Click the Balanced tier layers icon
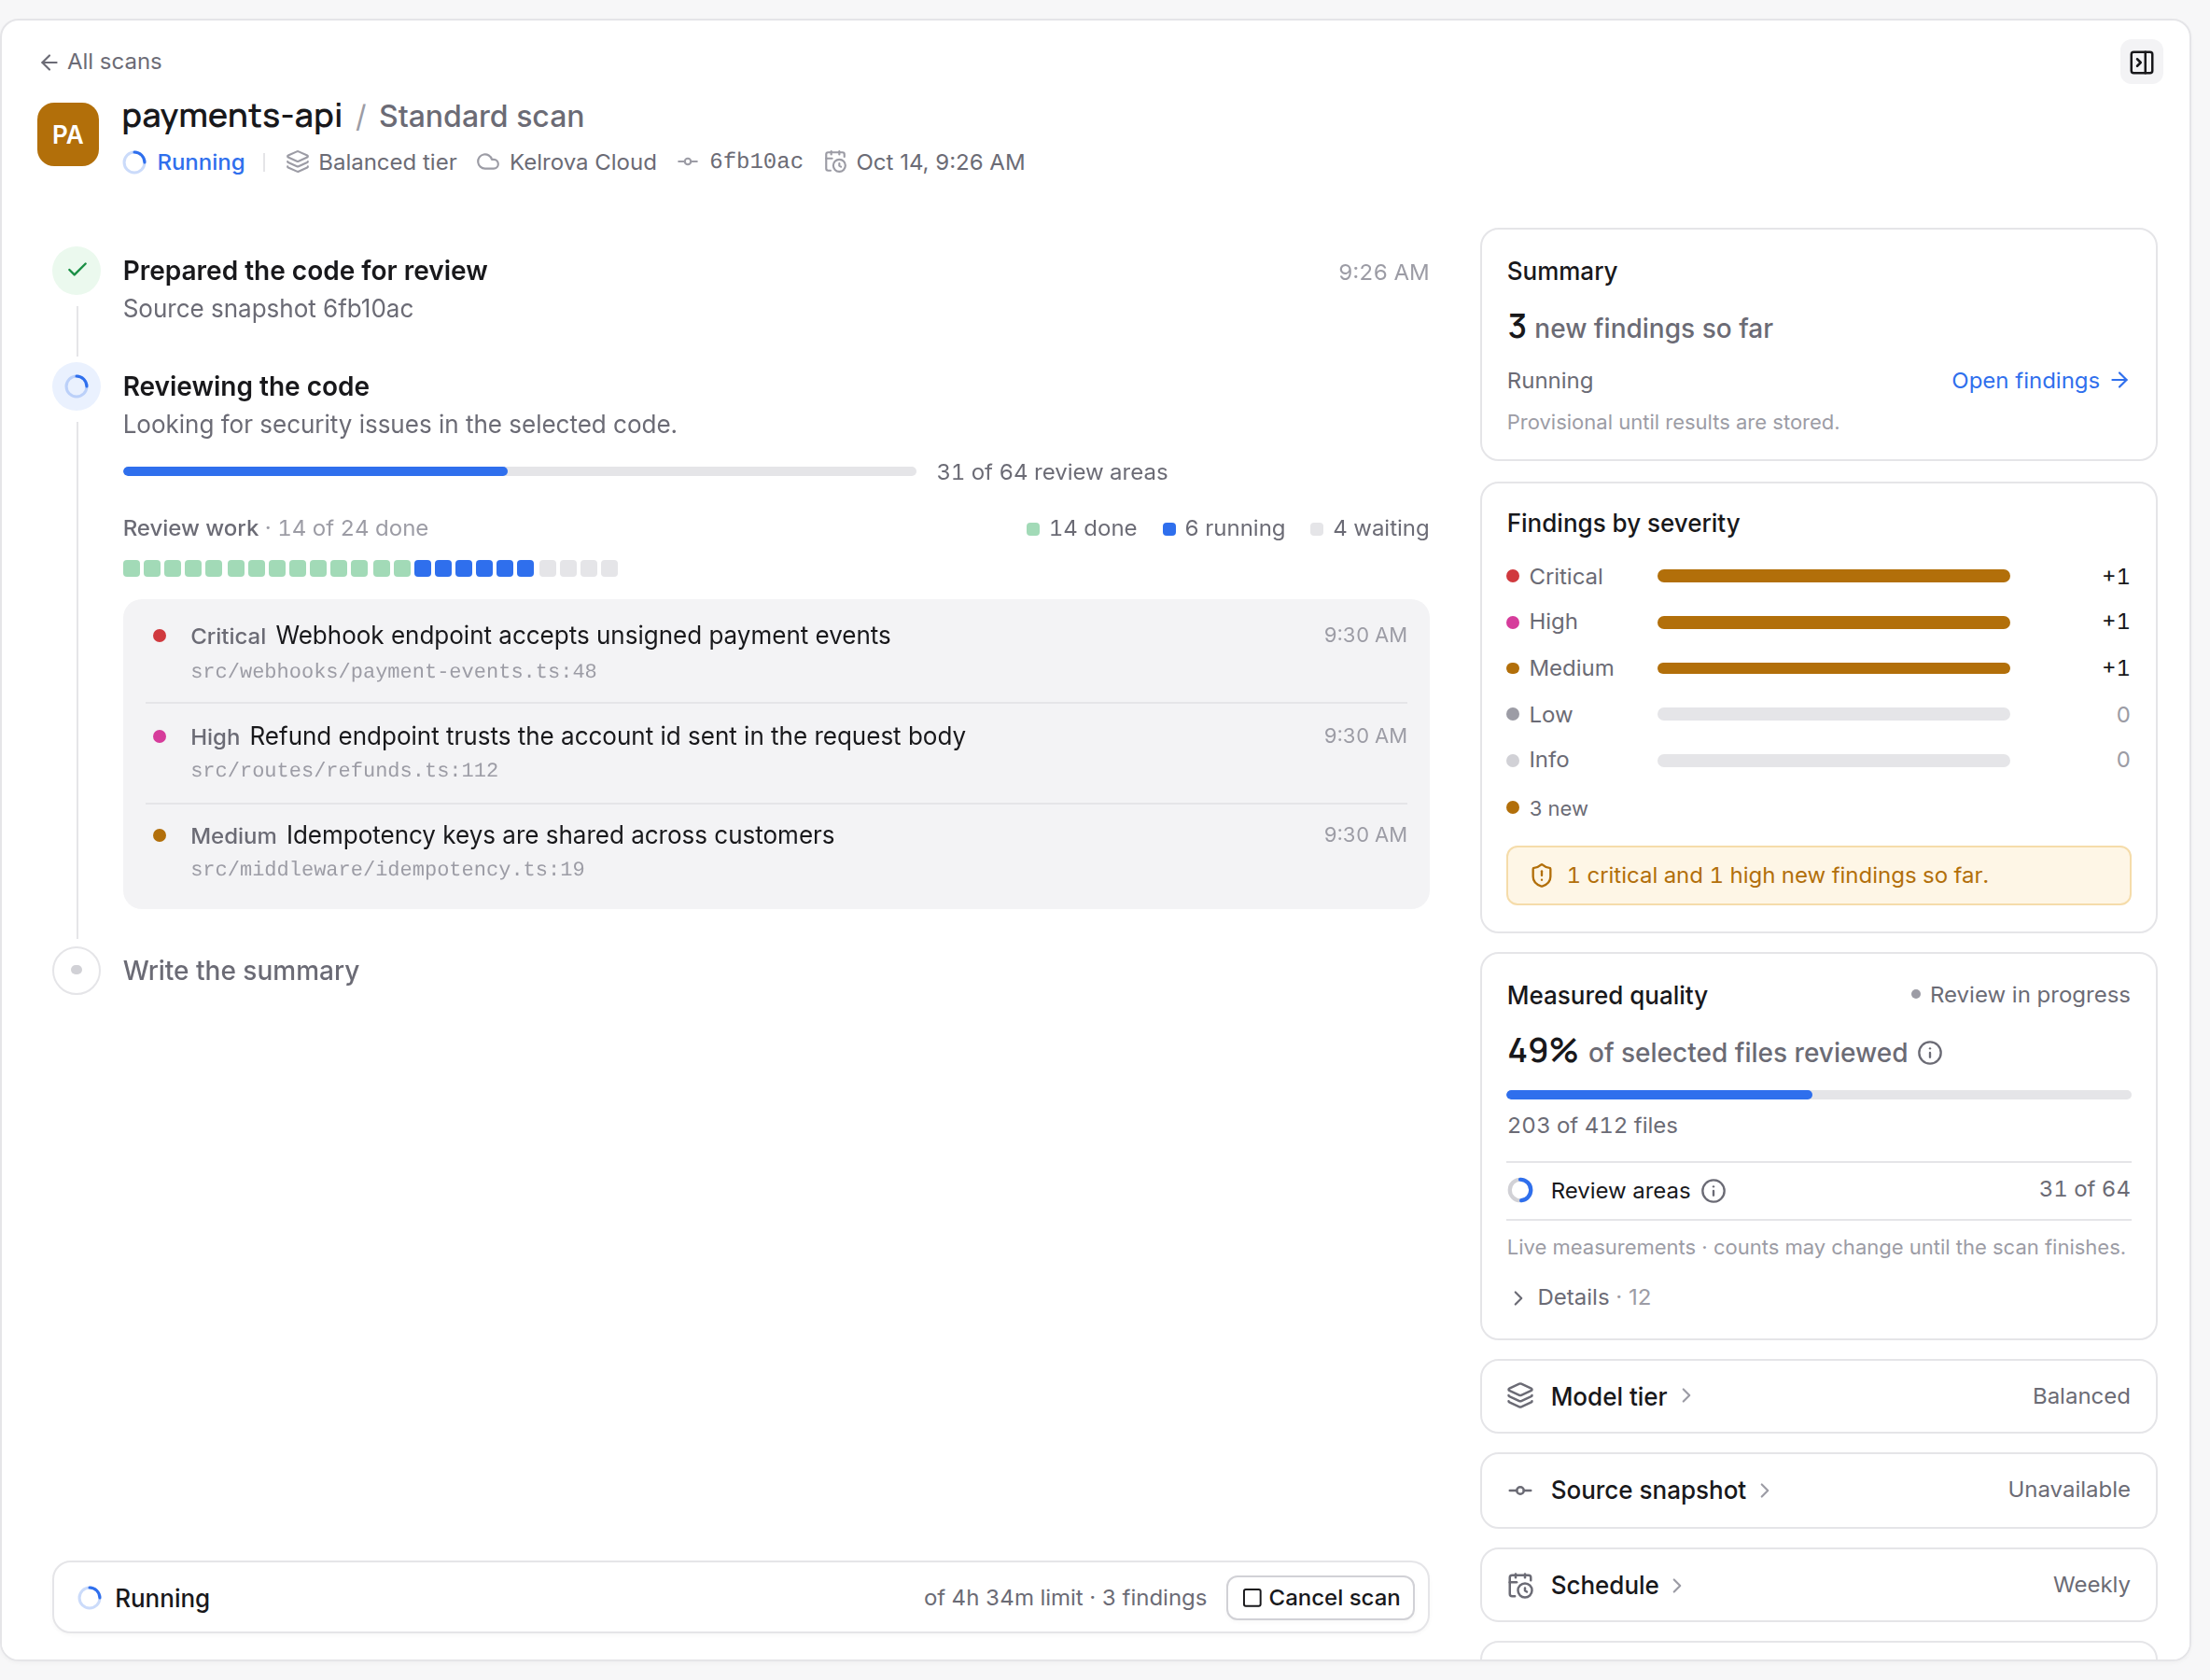Image resolution: width=2210 pixels, height=1680 pixels. tap(297, 162)
